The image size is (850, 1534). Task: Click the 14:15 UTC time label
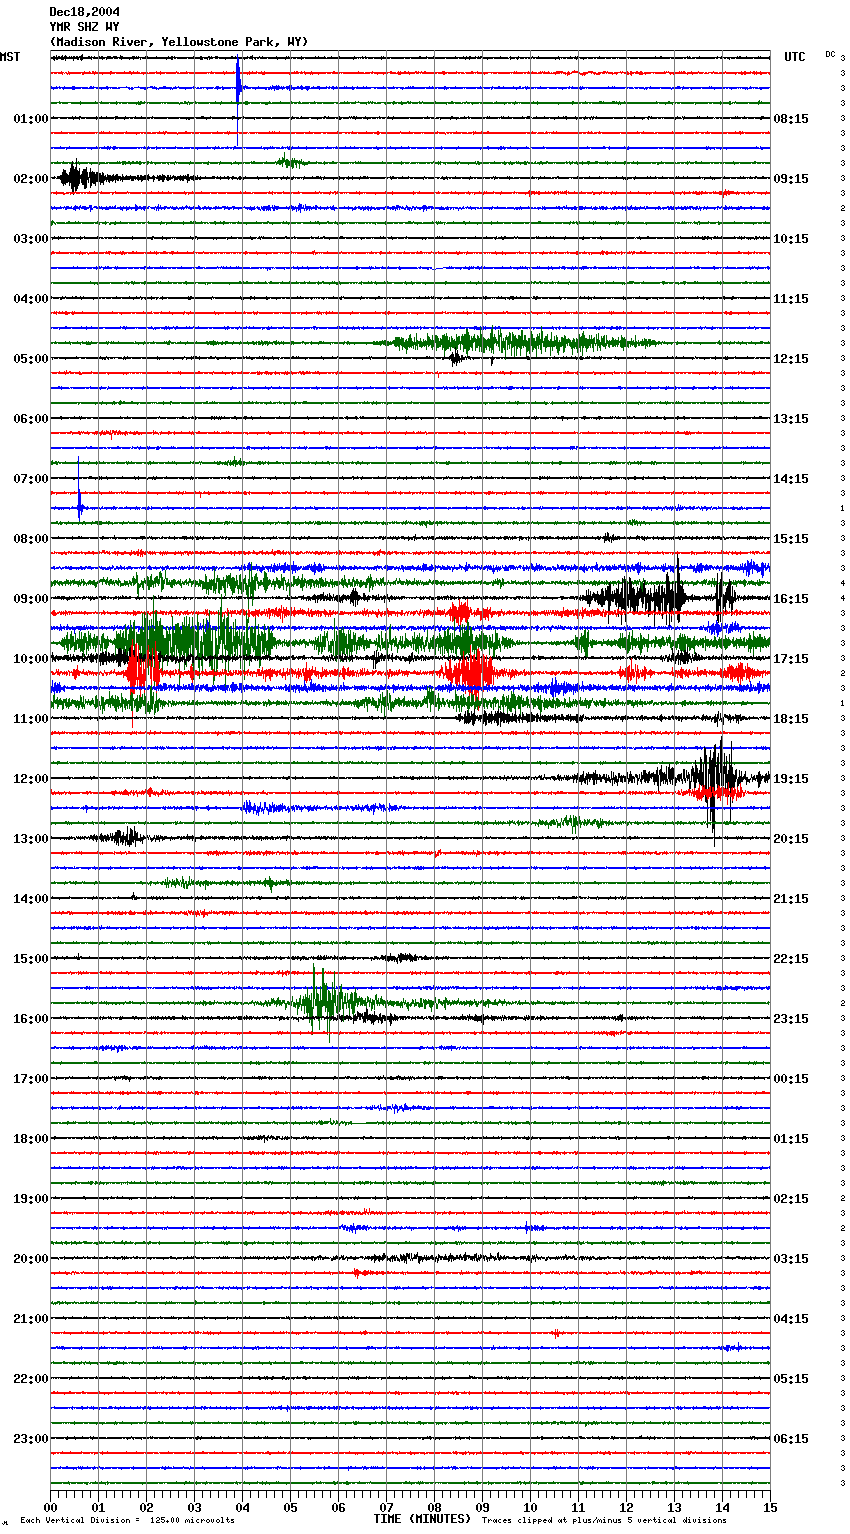point(791,479)
